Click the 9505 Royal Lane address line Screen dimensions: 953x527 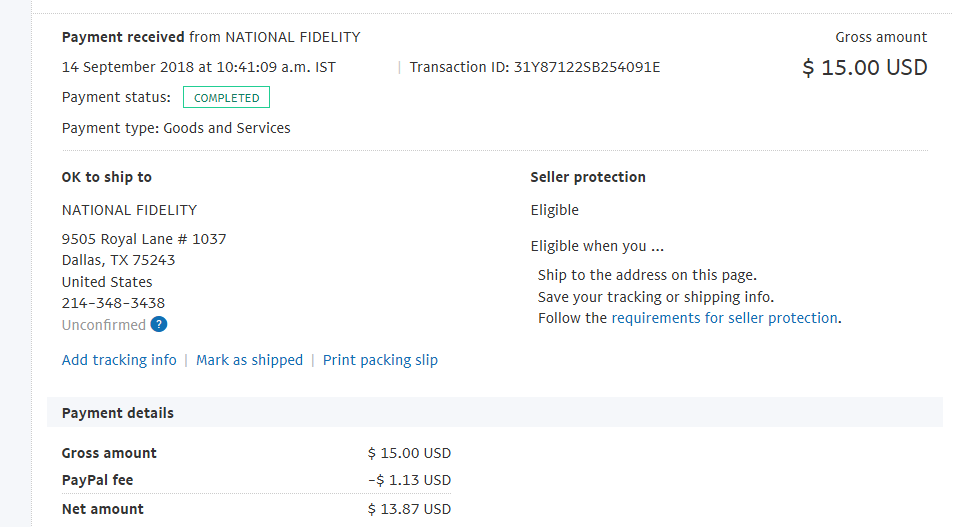[144, 239]
